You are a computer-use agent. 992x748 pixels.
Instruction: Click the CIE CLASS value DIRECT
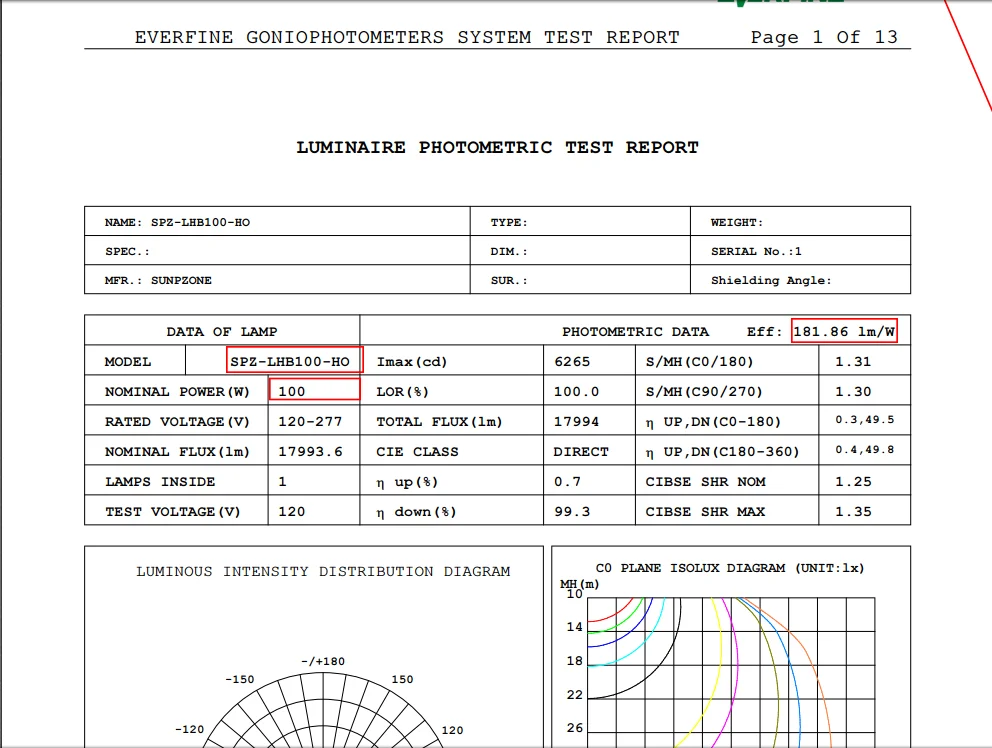(580, 452)
